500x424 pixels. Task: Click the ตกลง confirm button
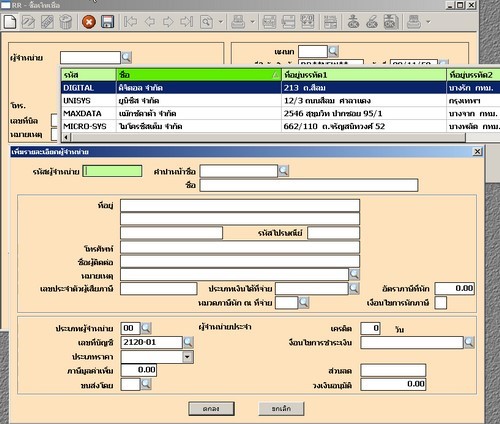211,409
